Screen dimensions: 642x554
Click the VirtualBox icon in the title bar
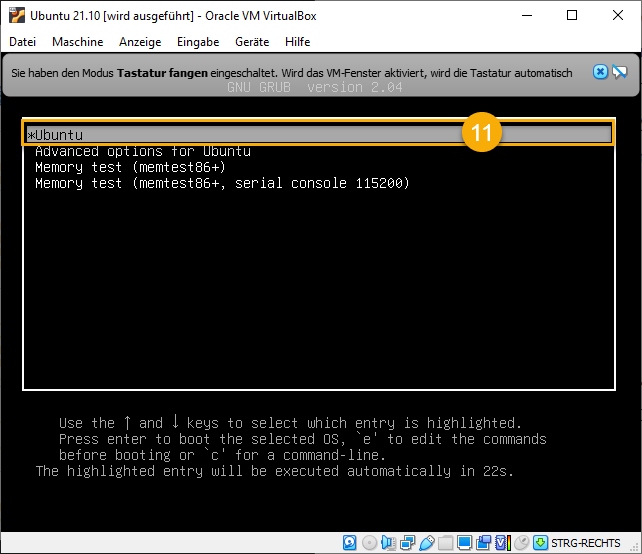(16, 15)
